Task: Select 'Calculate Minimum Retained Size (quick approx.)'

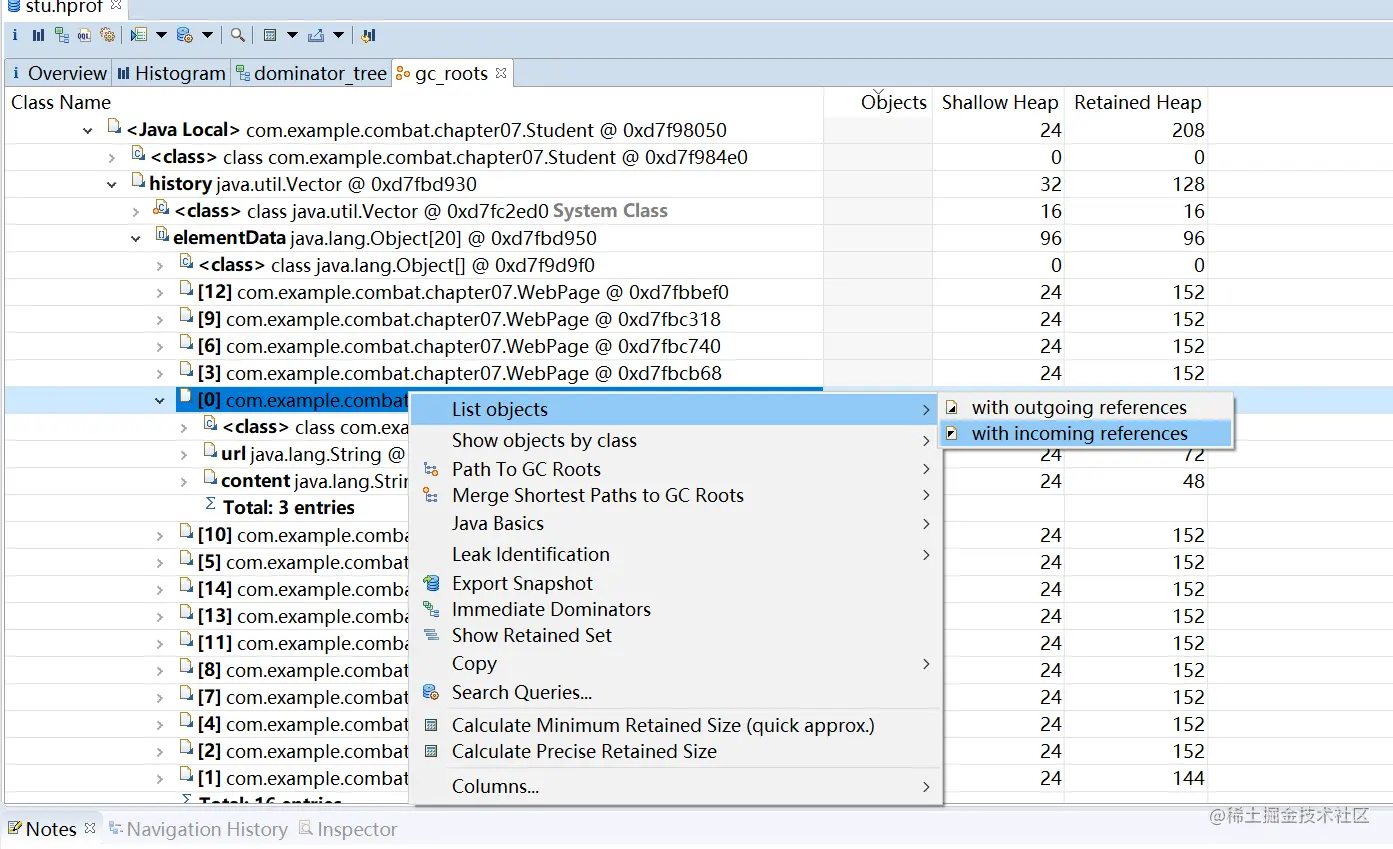Action: coord(676,725)
